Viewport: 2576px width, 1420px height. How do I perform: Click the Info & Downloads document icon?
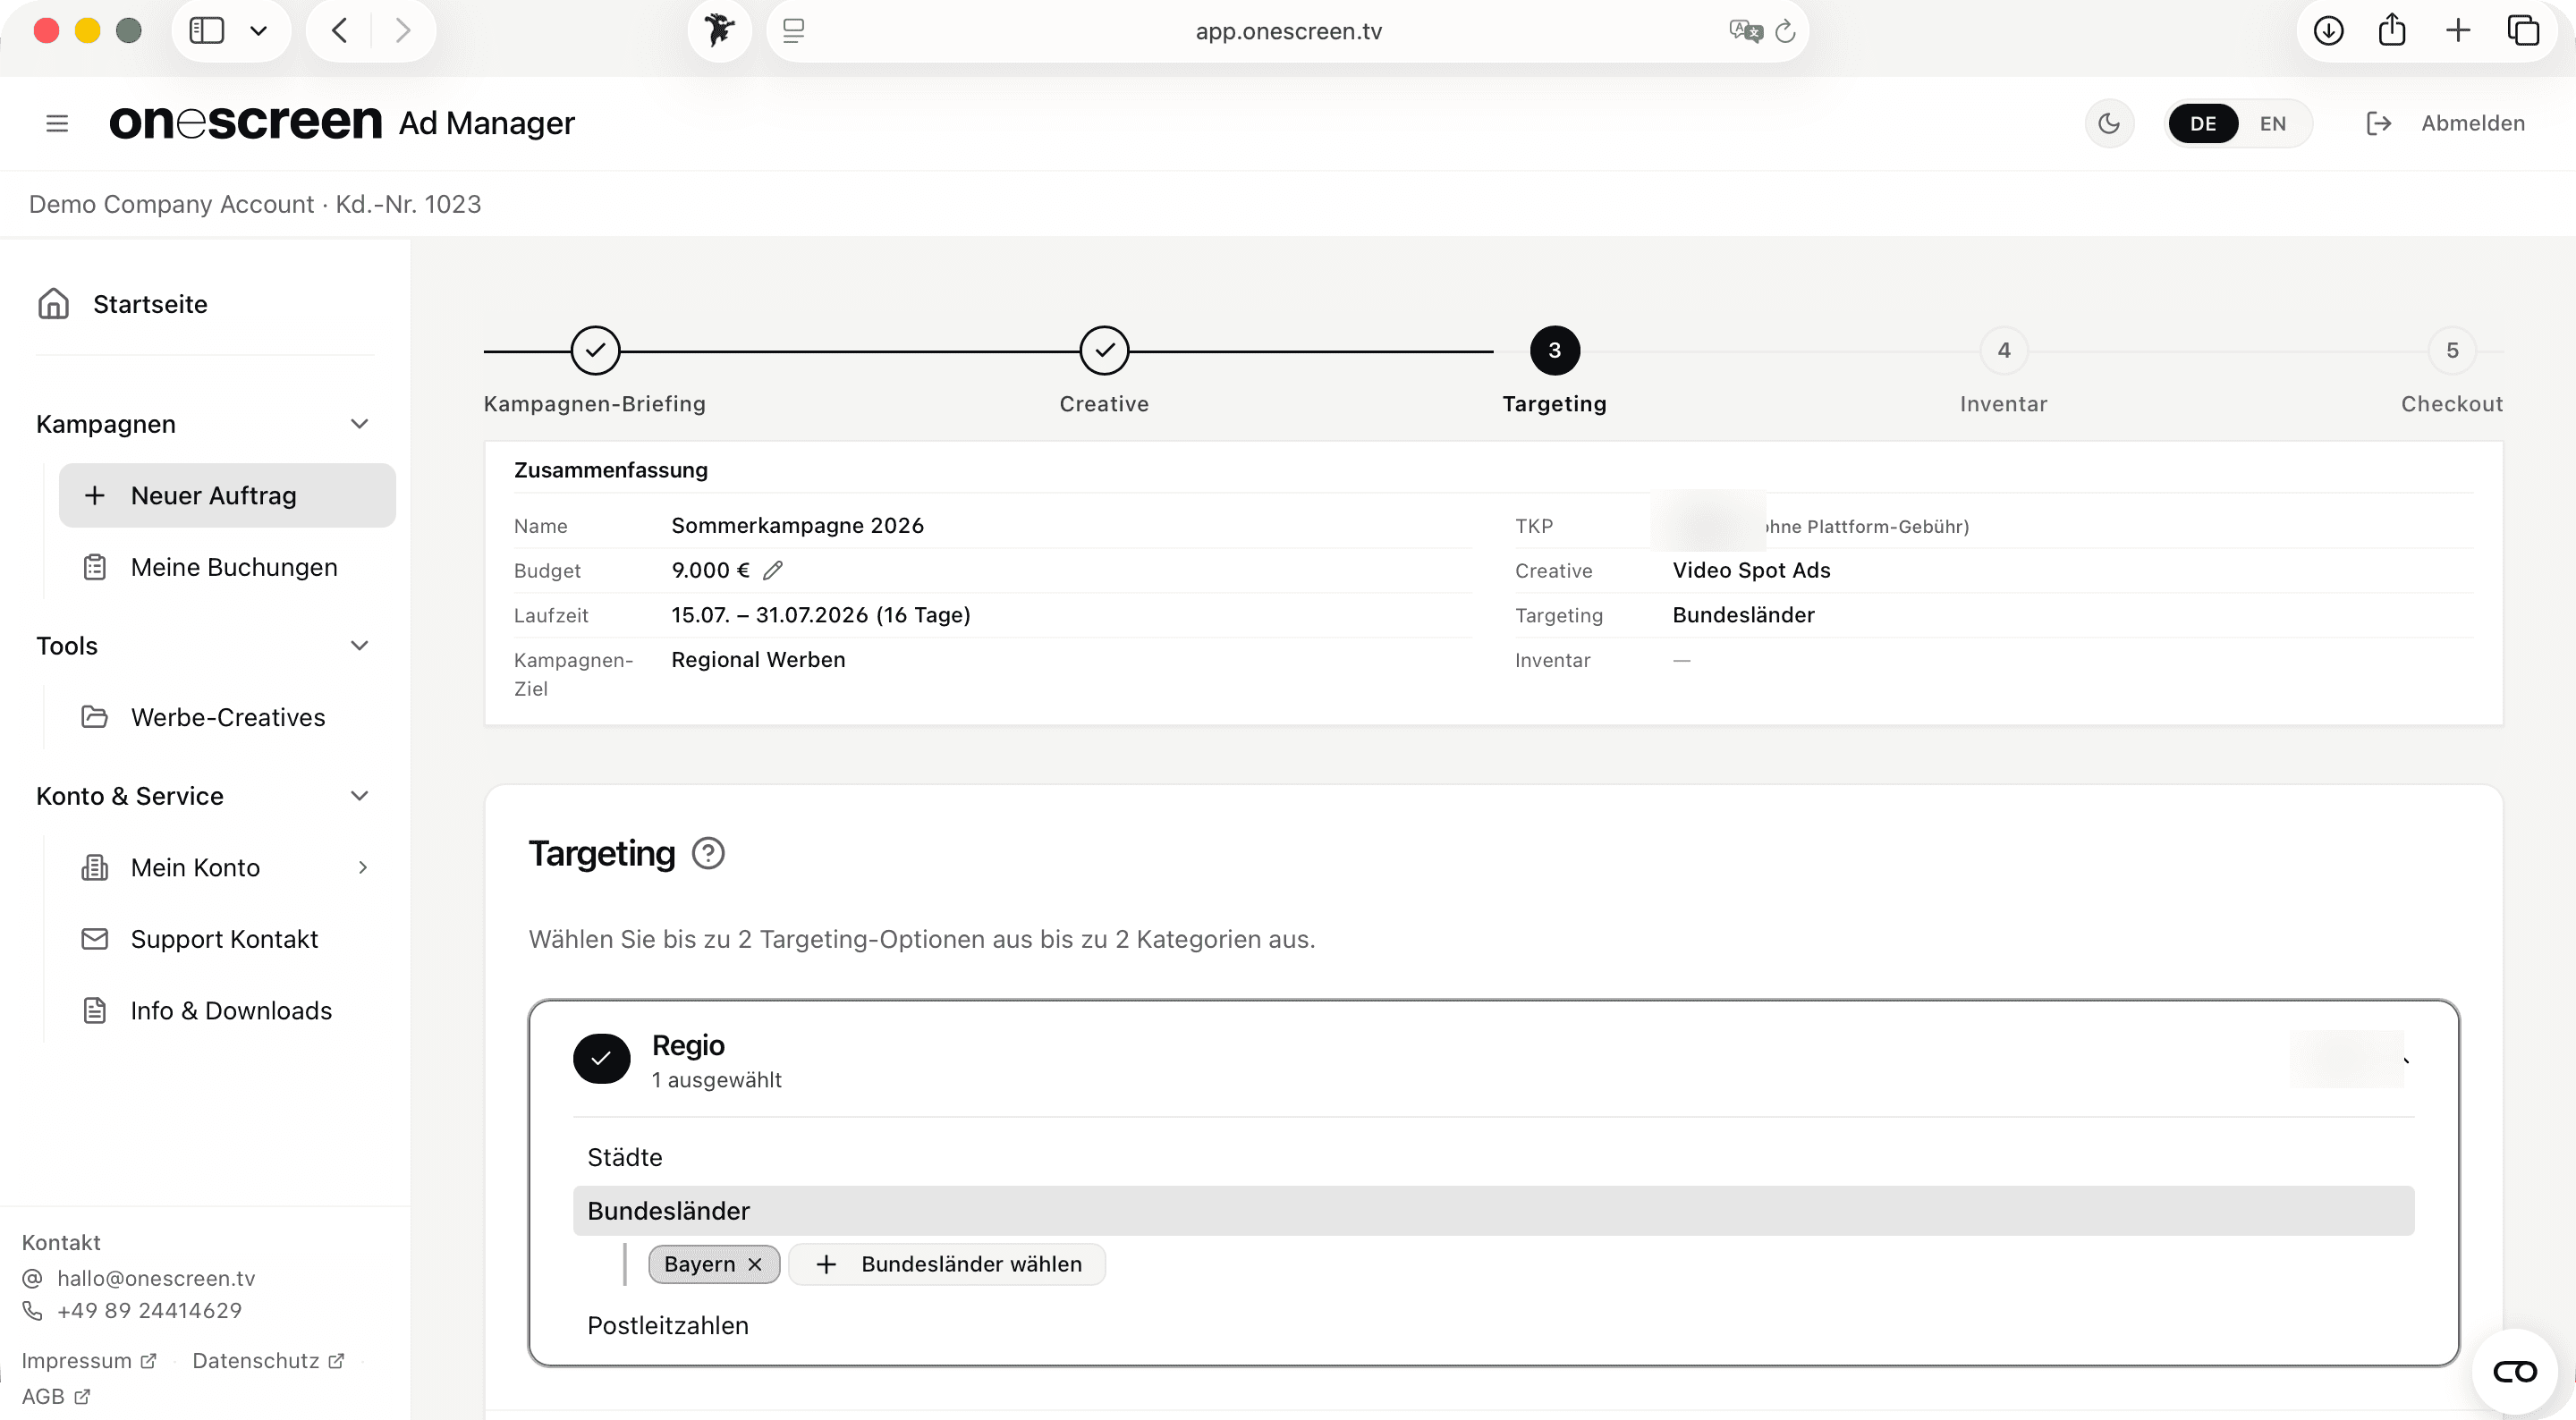(94, 1011)
